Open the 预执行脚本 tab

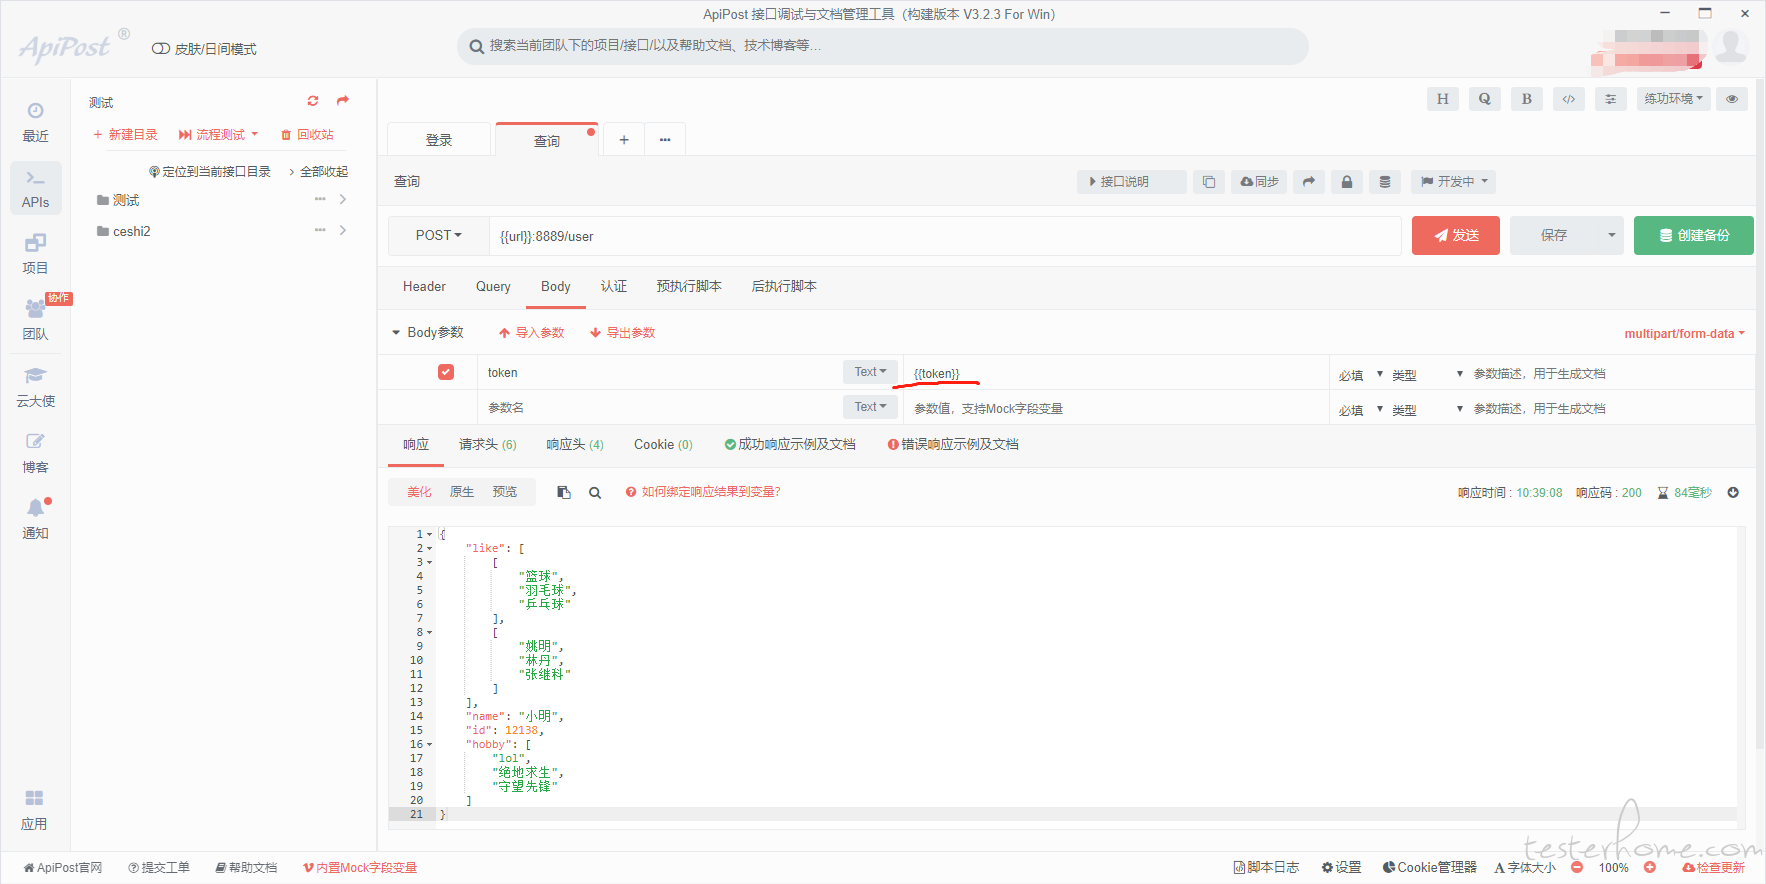(689, 287)
